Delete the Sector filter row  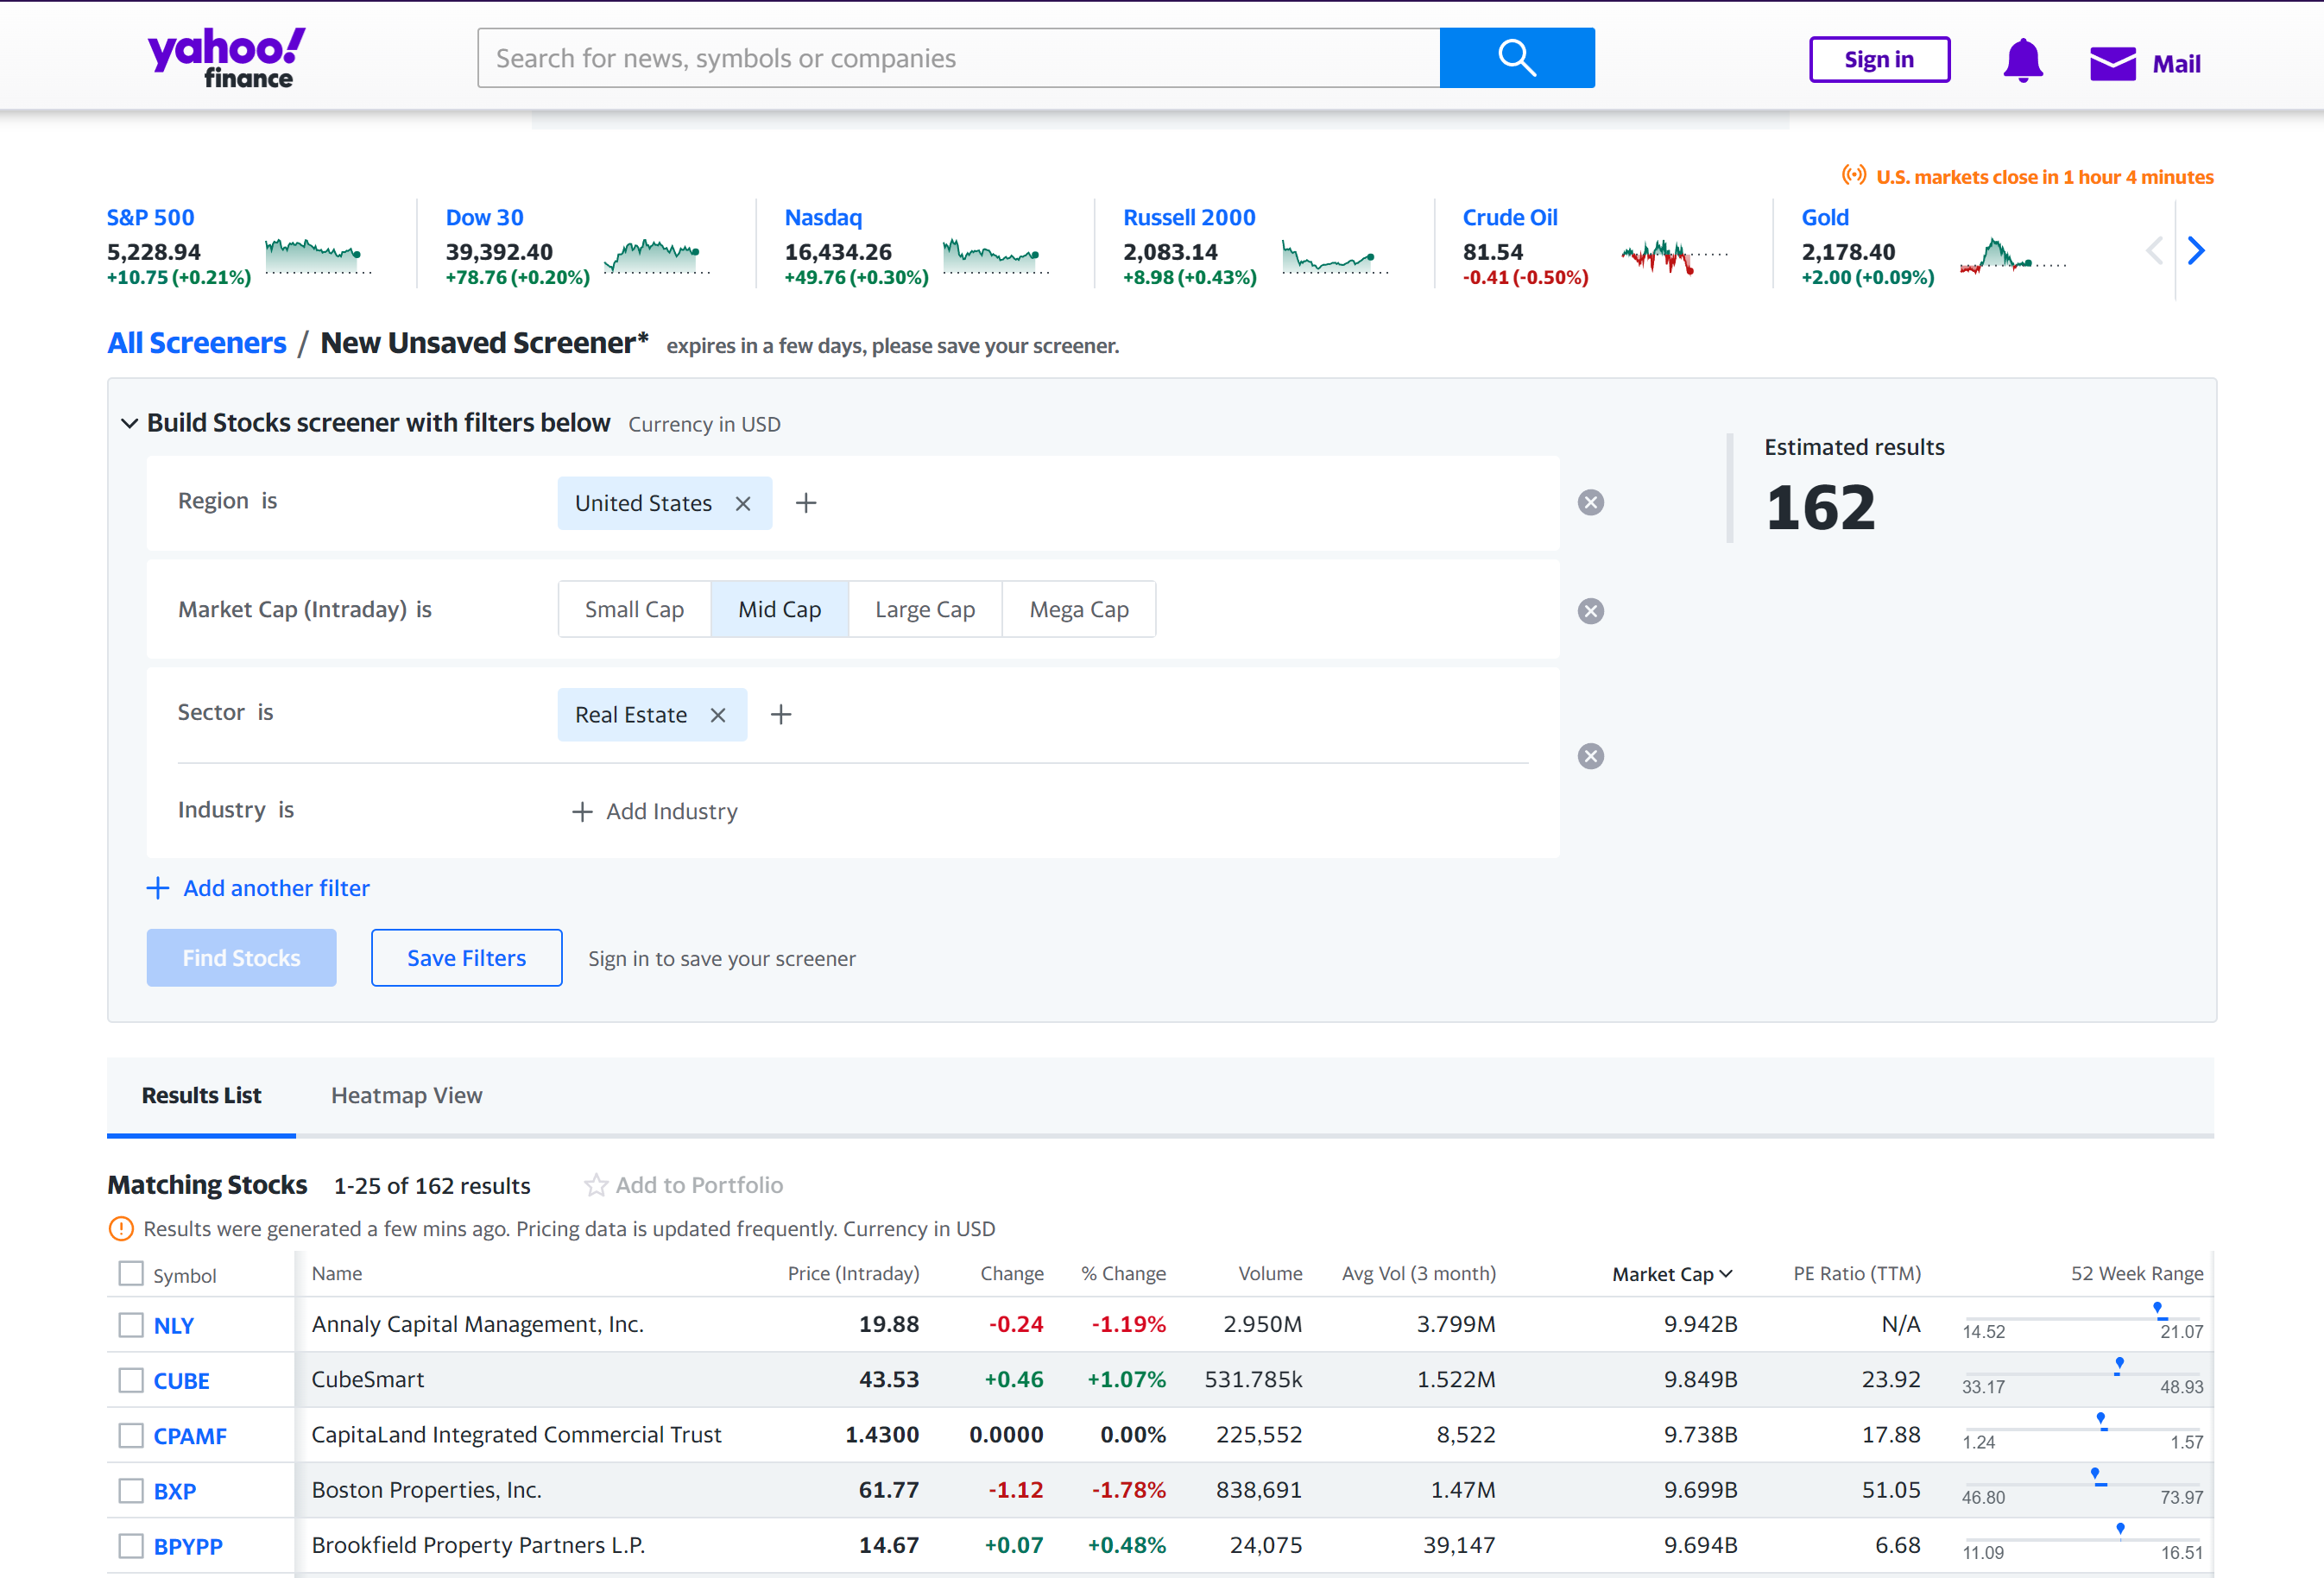point(1591,756)
